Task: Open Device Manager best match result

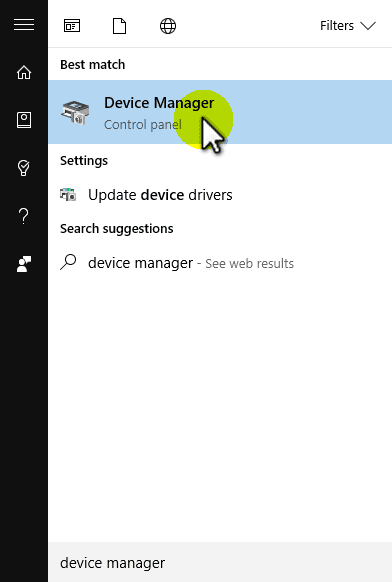Action: pyautogui.click(x=220, y=112)
